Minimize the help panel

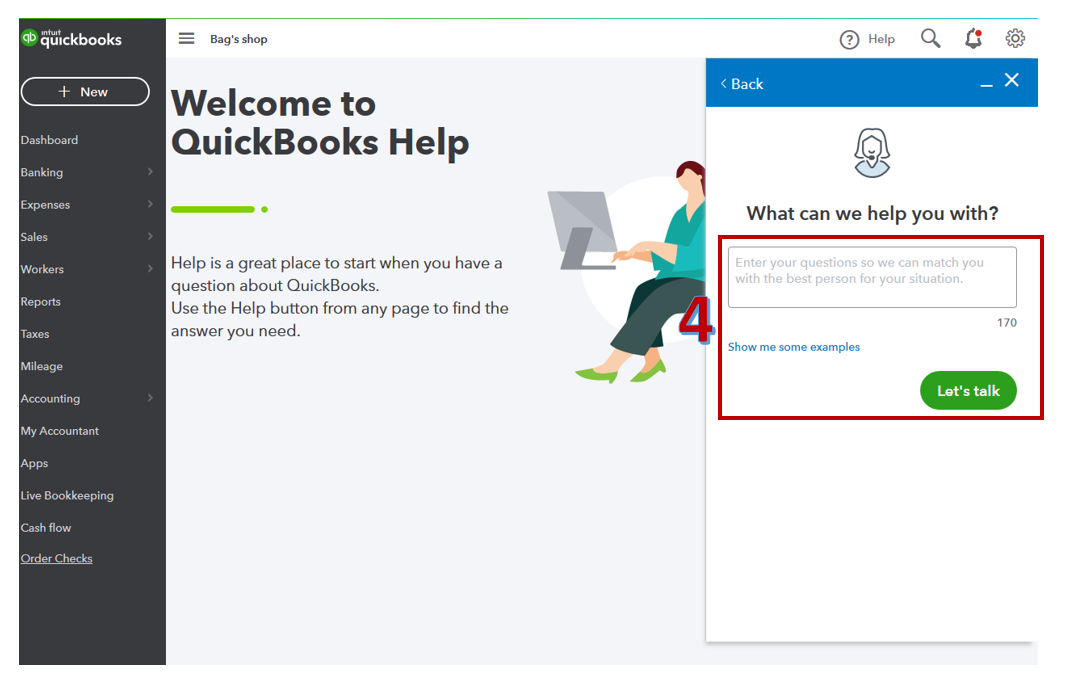(x=986, y=85)
